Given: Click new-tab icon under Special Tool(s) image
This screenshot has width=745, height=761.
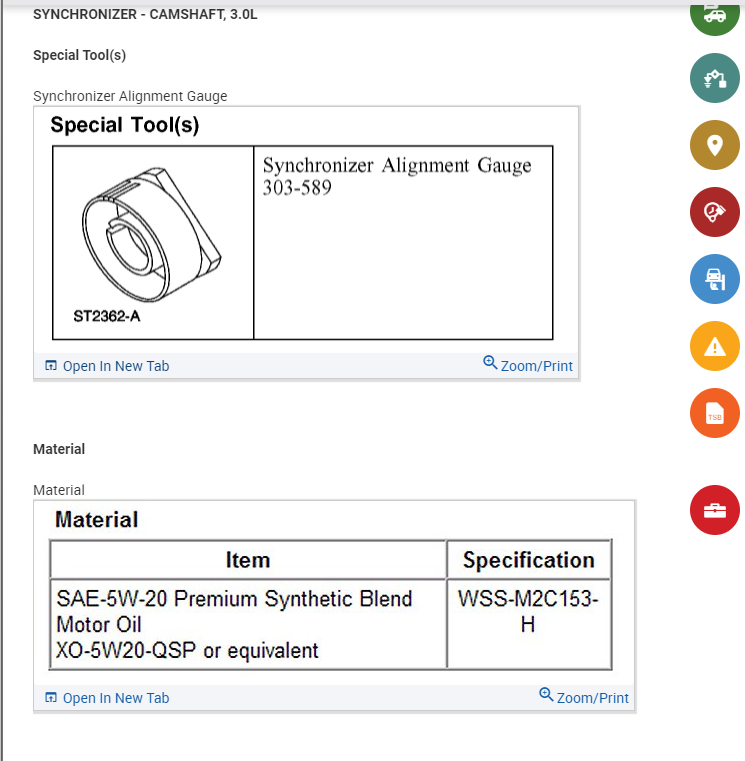Looking at the screenshot, I should point(52,366).
